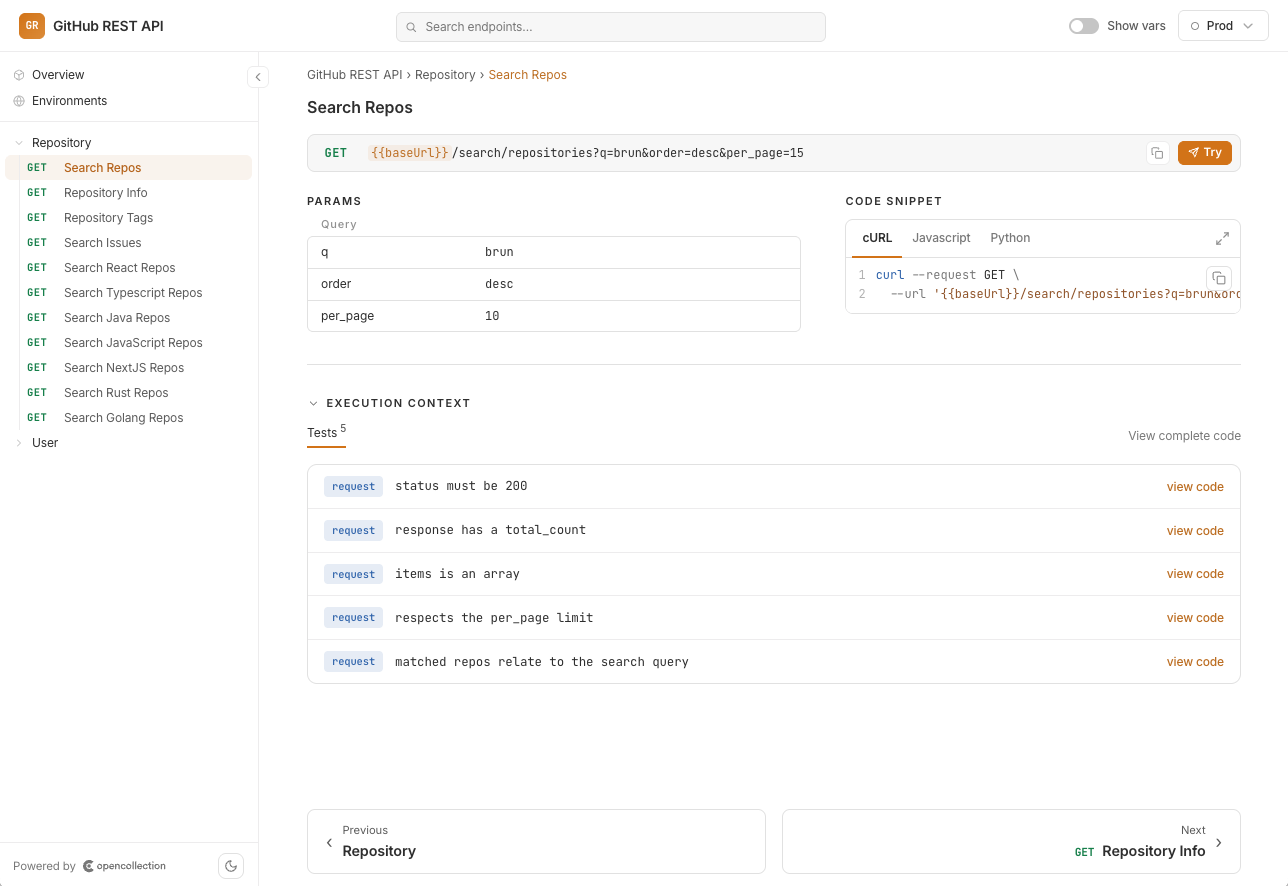The image size is (1288, 886).
Task: View code for response has a total_count
Action: 1195,531
